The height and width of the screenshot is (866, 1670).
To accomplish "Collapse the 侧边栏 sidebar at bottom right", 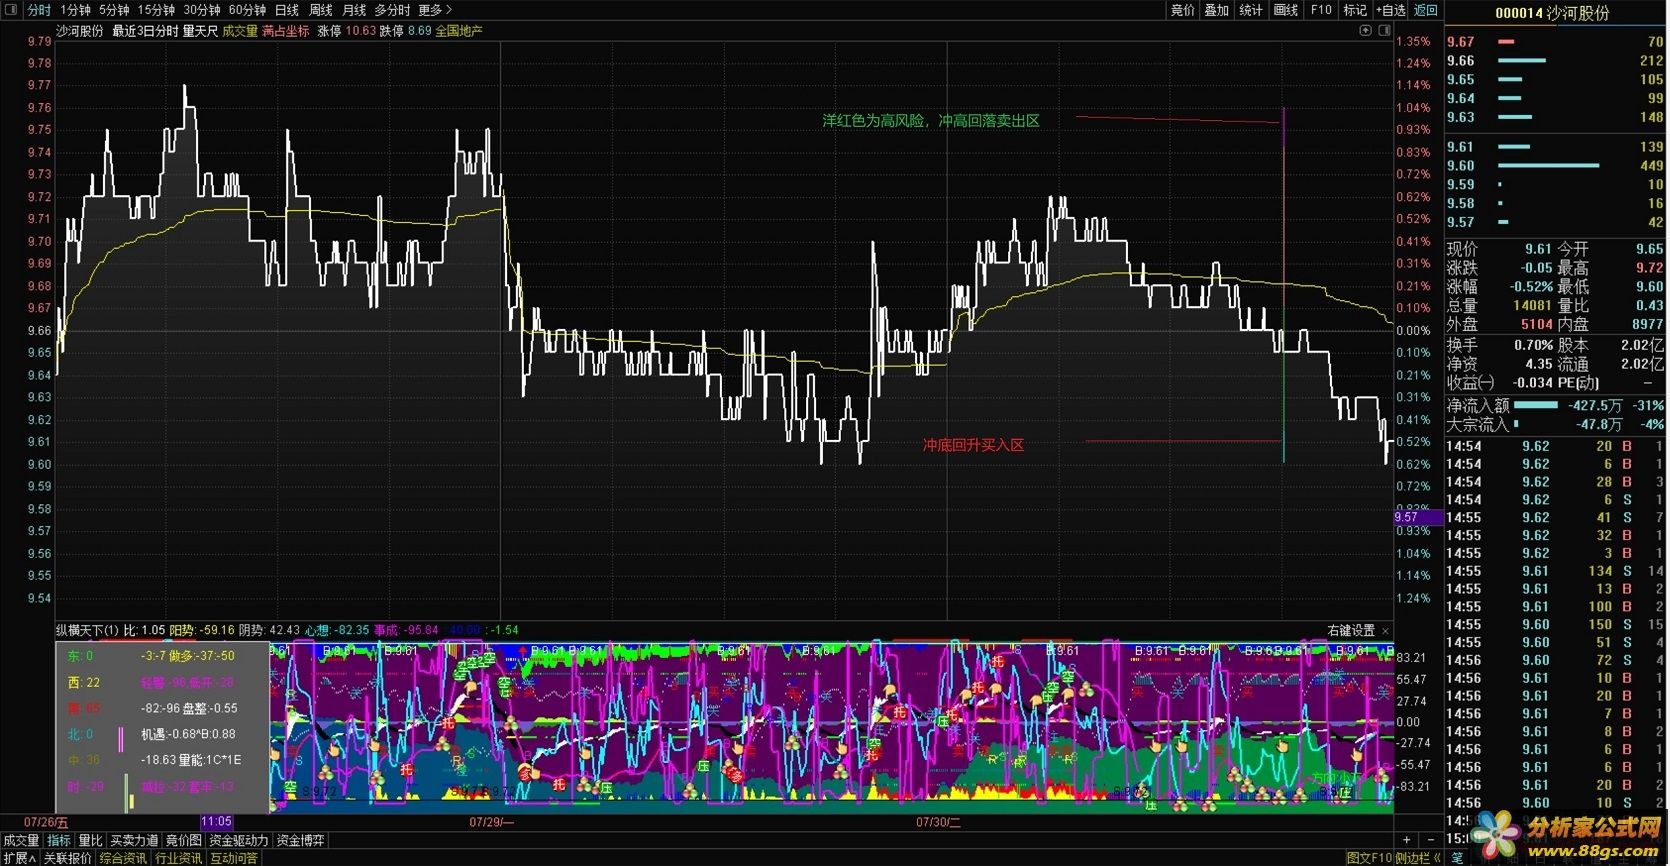I will click(x=1418, y=858).
